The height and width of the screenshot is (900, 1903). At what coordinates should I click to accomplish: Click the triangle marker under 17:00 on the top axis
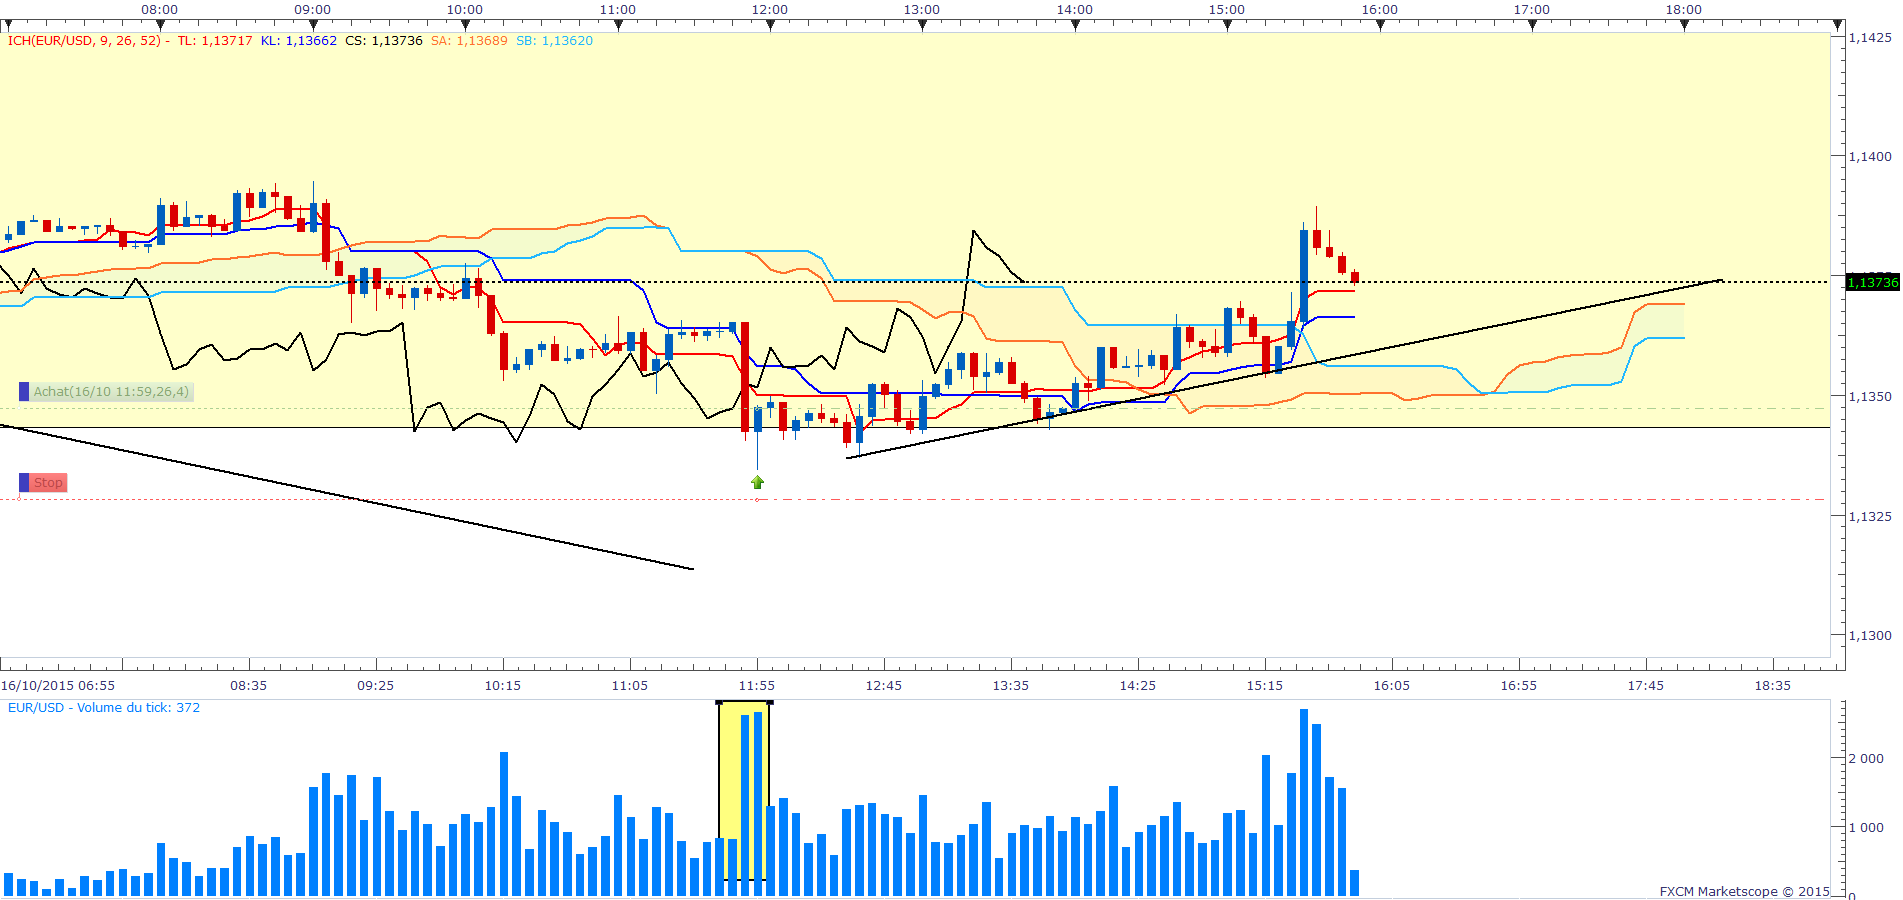[1532, 26]
